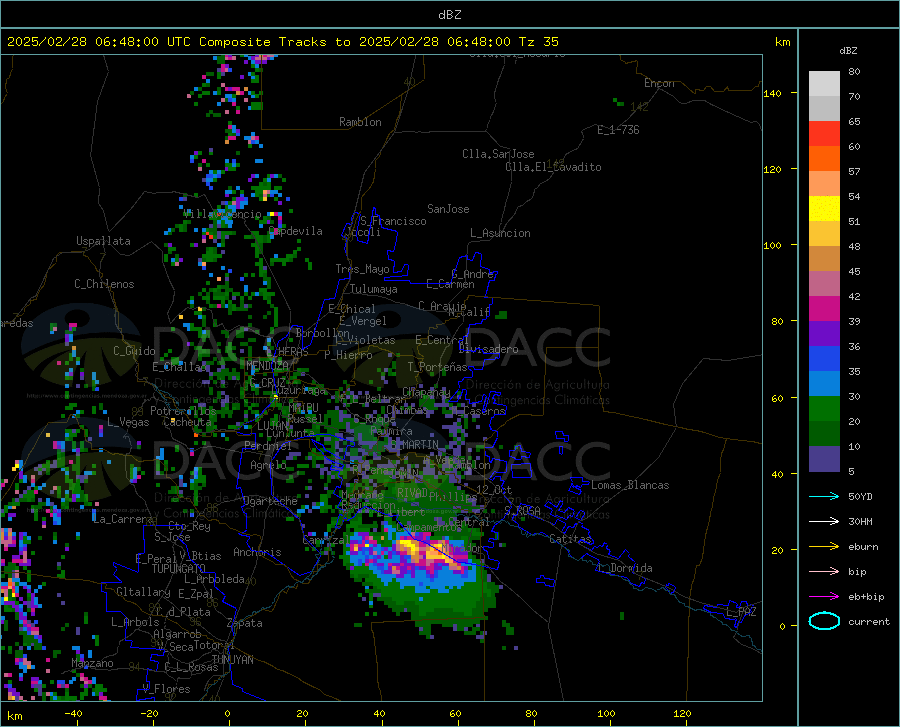Click the 'Composite Tracks' header timestamp line

coord(283,42)
